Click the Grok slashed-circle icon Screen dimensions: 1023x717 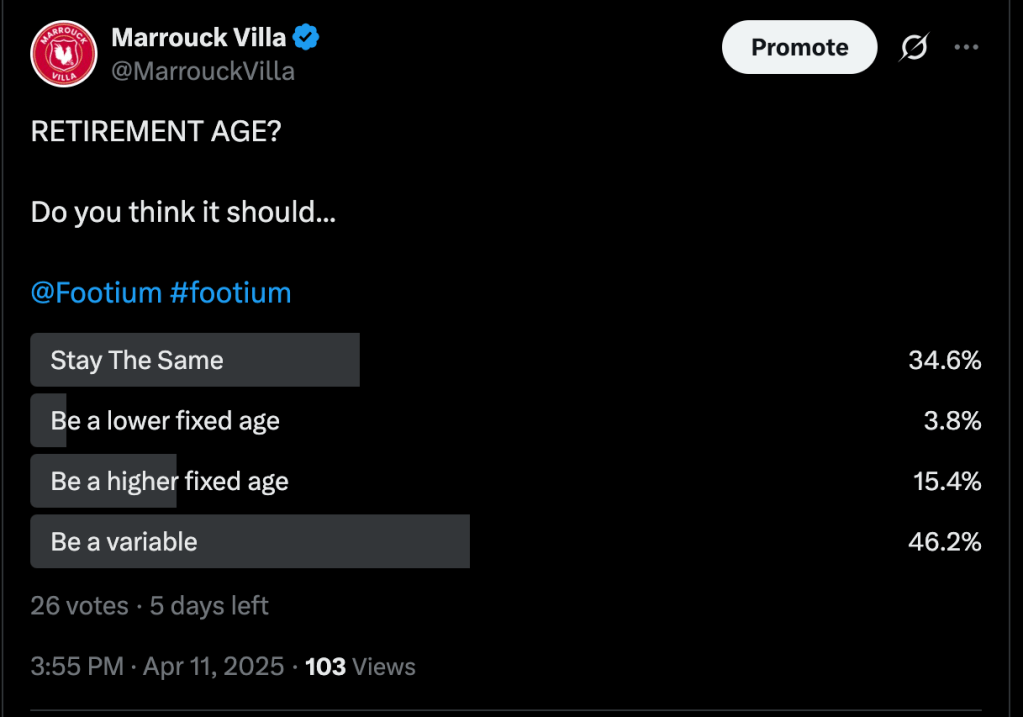click(x=913, y=47)
